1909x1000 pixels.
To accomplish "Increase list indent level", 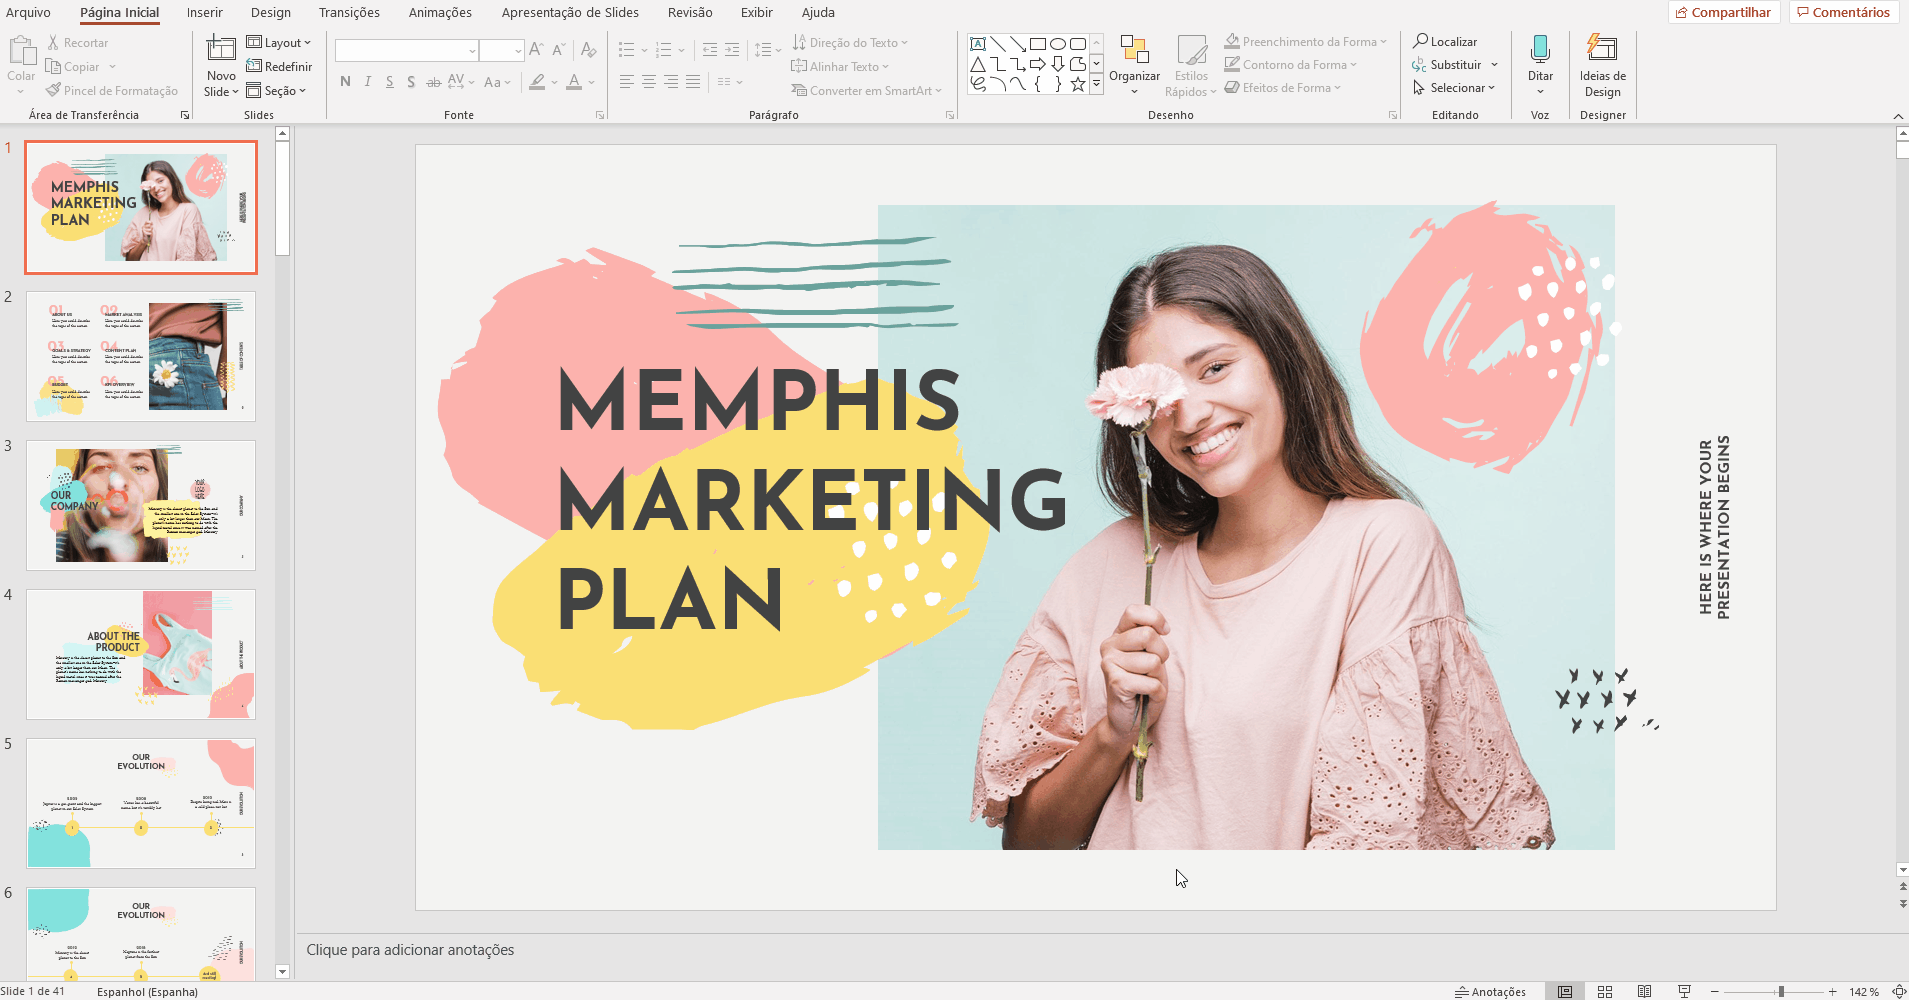I will click(x=732, y=49).
